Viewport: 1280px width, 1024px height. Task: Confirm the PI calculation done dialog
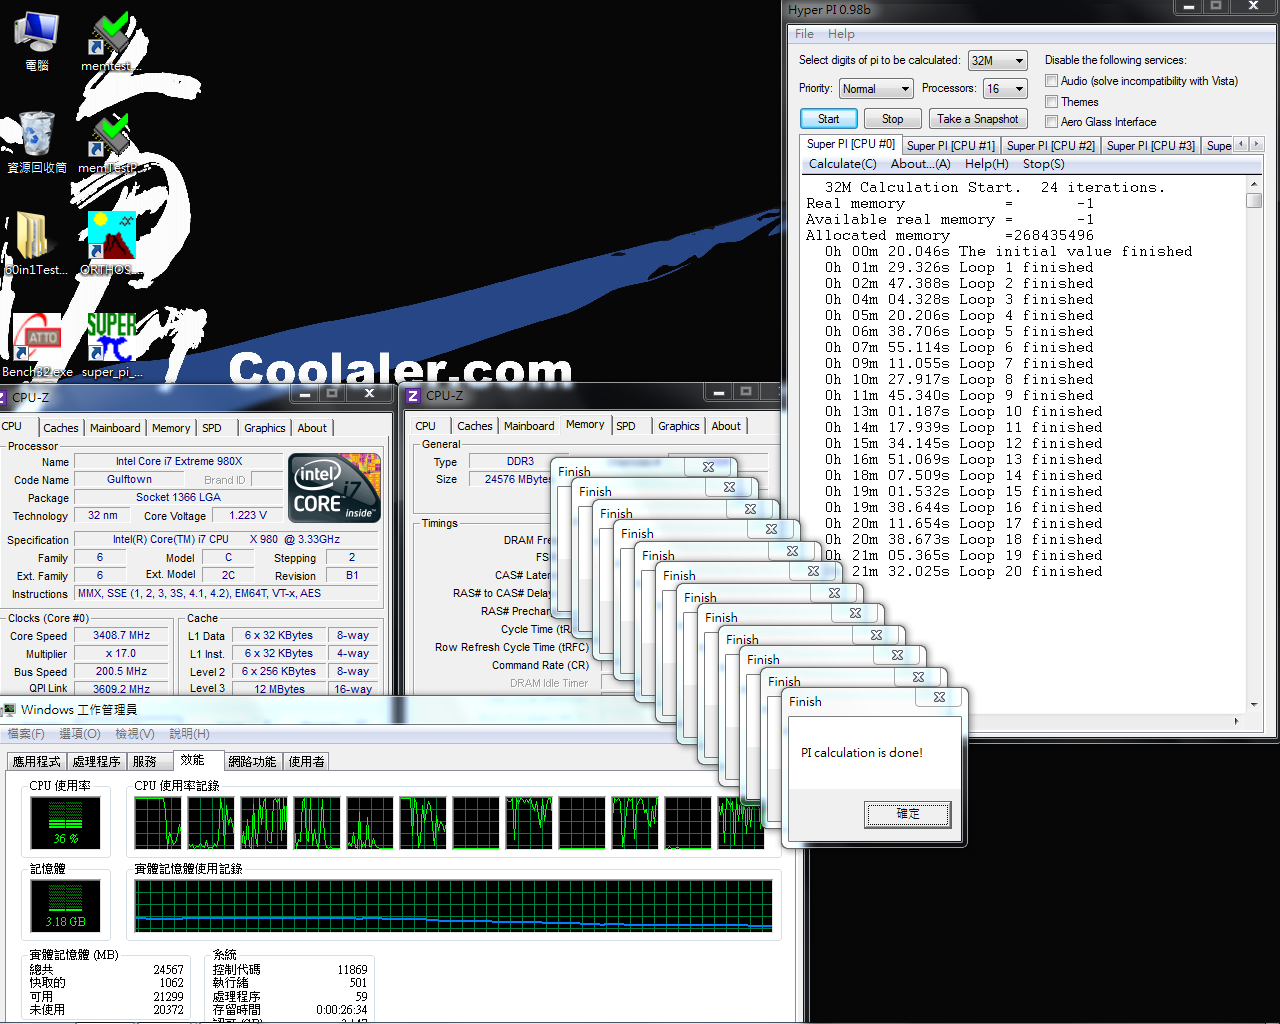908,814
